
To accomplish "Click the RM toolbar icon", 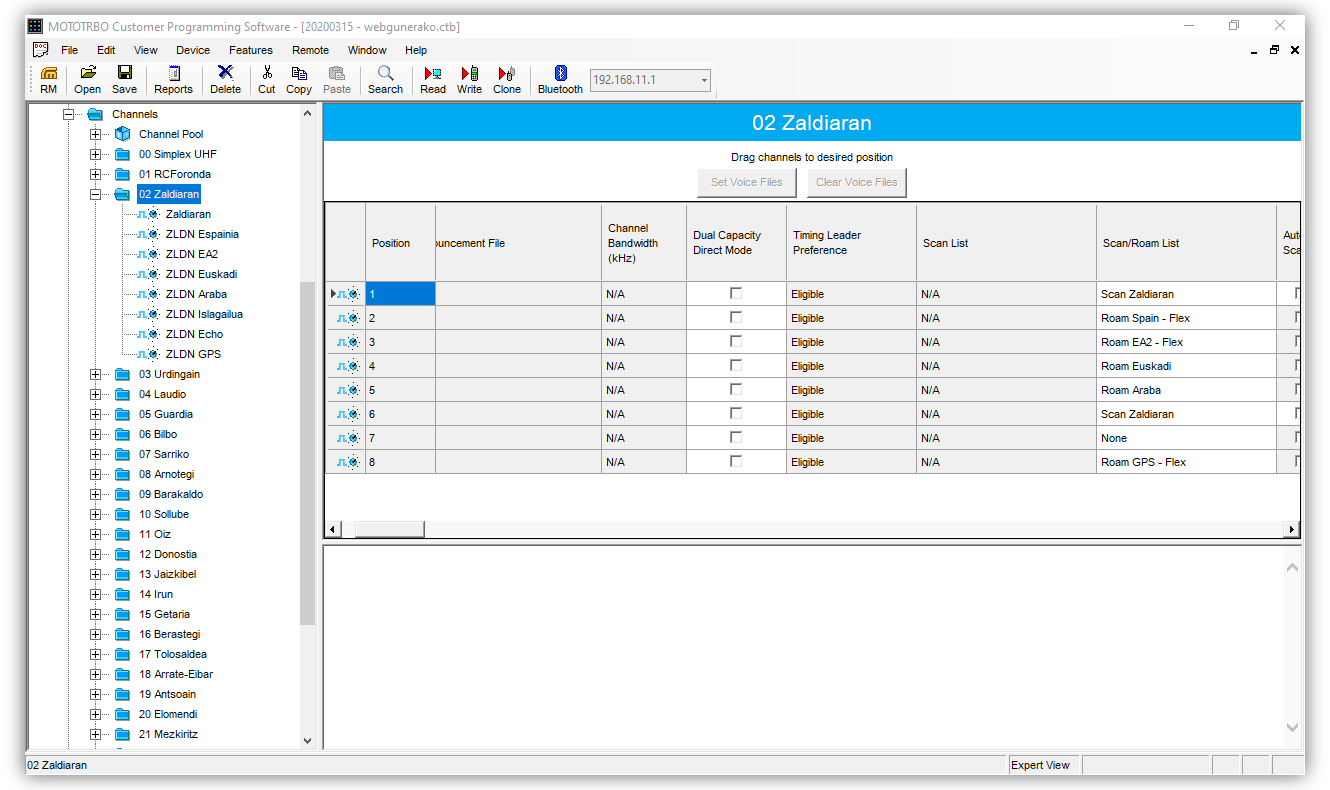I will tap(48, 79).
